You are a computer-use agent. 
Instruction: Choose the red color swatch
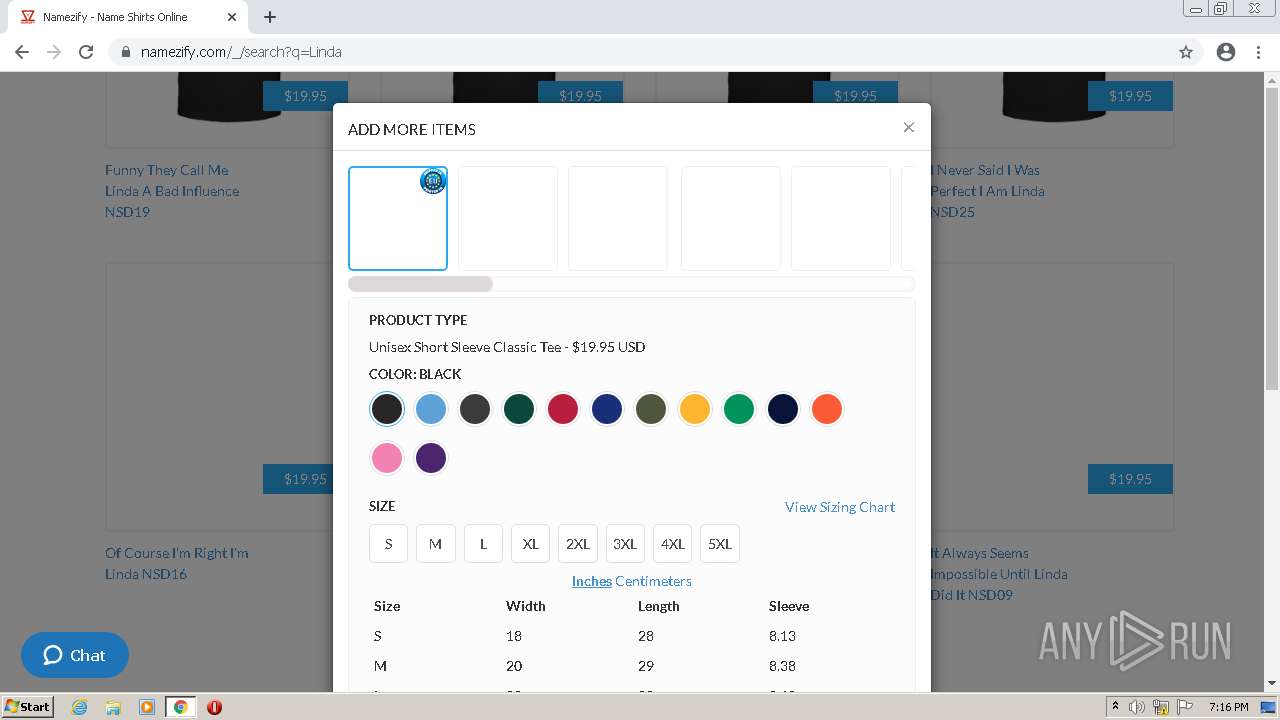pyautogui.click(x=563, y=409)
